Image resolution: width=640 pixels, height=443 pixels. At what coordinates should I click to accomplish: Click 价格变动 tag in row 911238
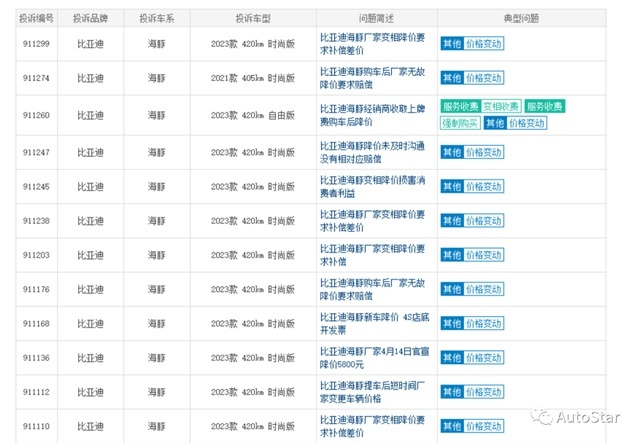click(x=484, y=221)
